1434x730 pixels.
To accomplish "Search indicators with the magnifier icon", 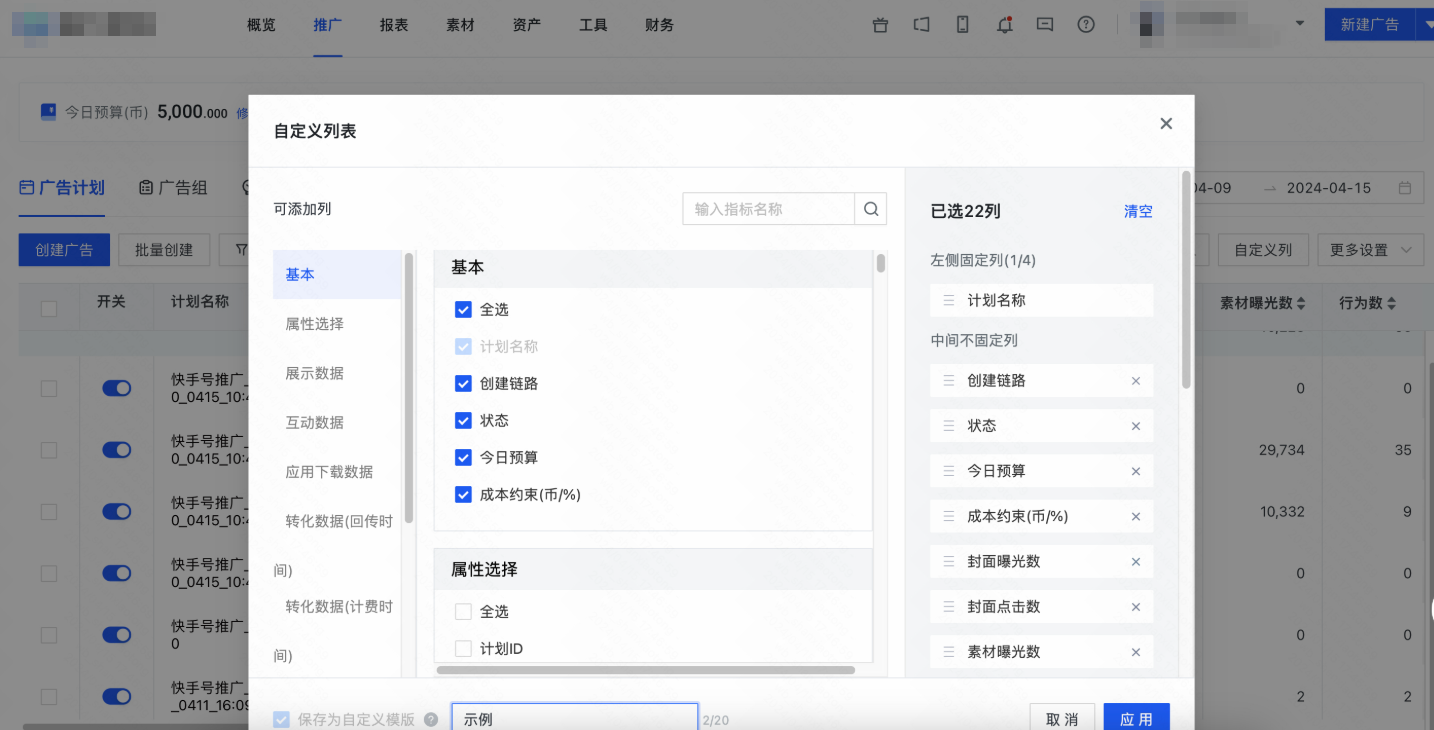I will click(869, 209).
